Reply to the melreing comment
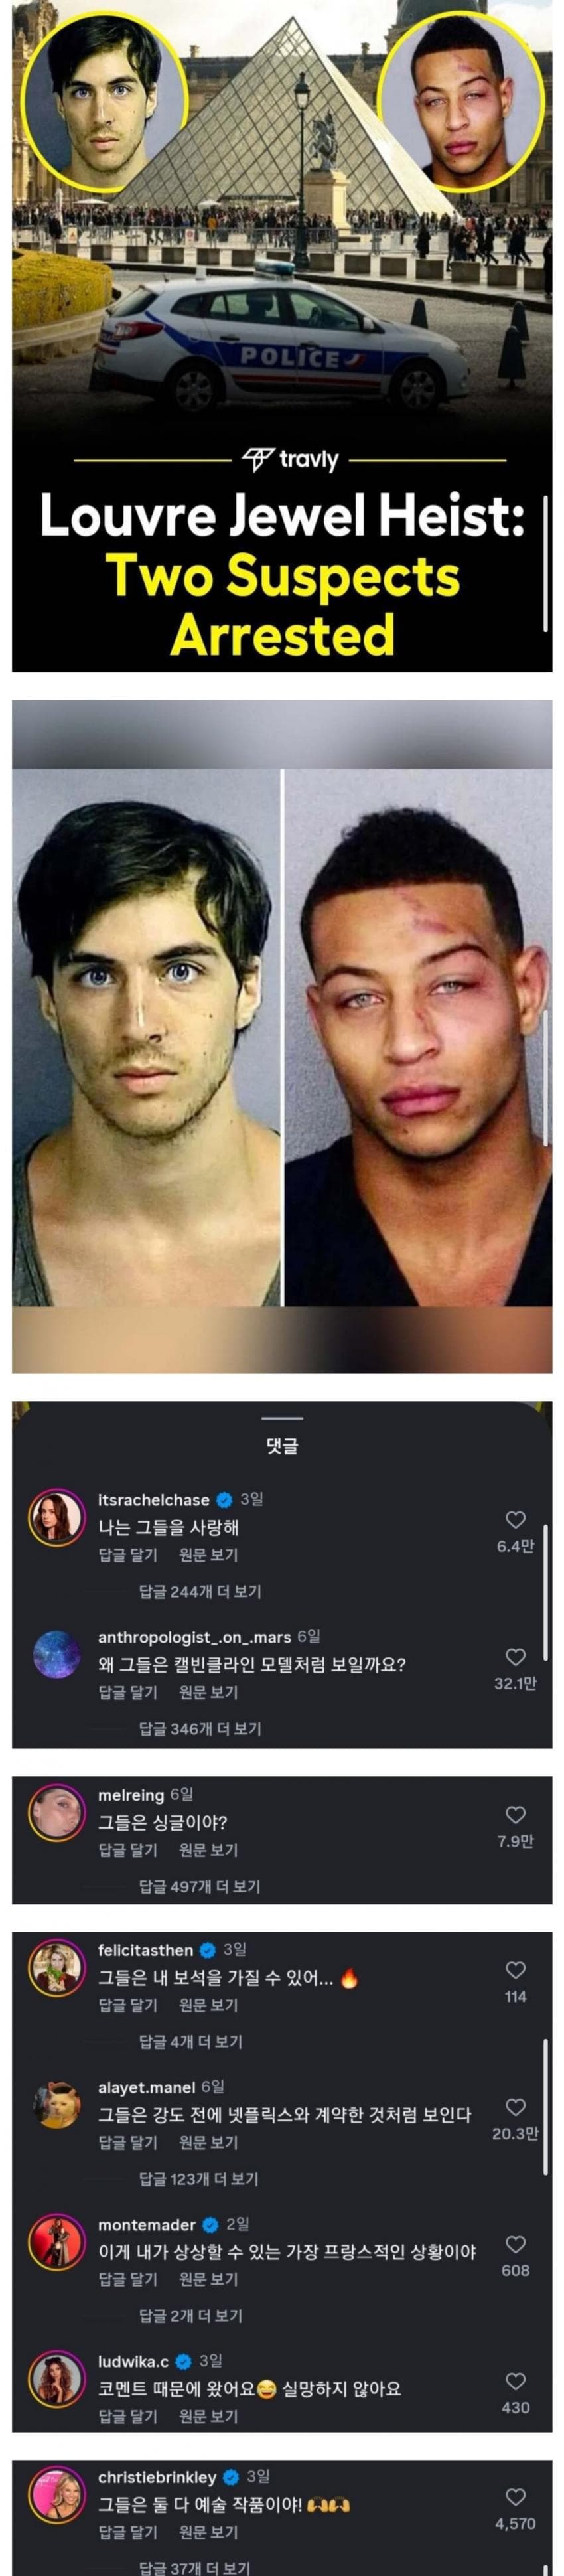The height and width of the screenshot is (2576, 564). 128,1850
